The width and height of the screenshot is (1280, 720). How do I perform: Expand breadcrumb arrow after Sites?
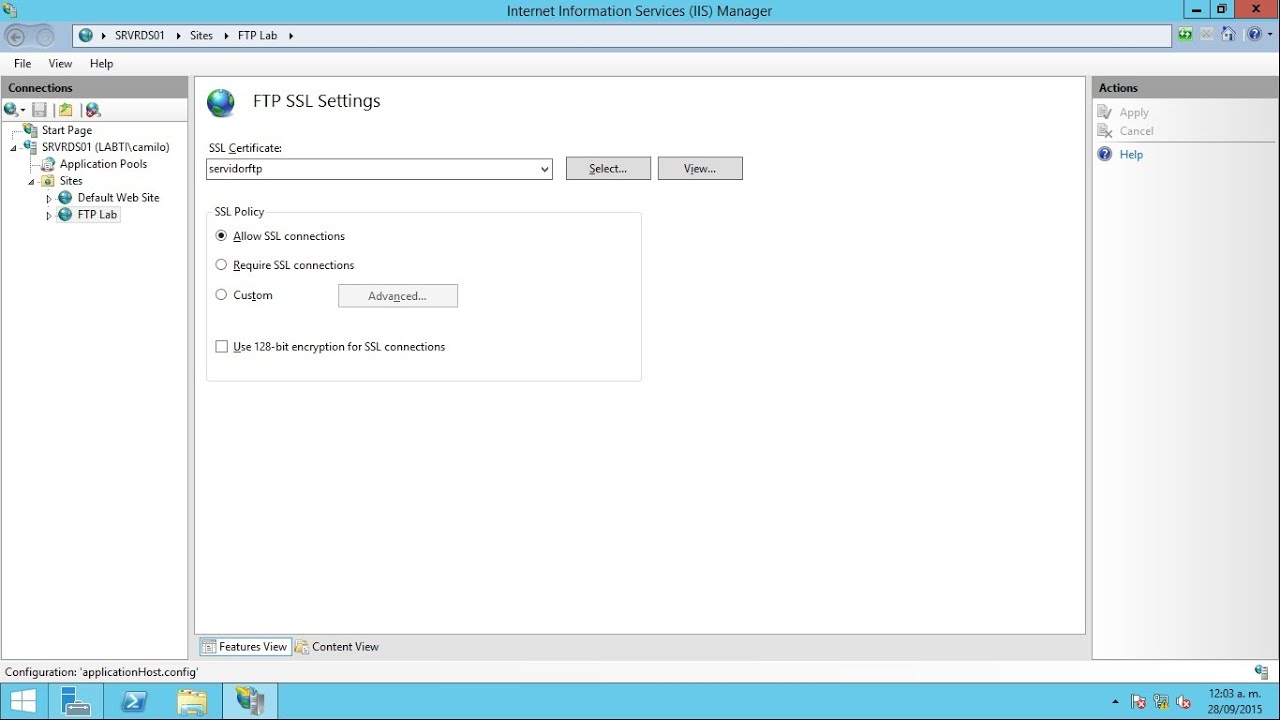(226, 36)
